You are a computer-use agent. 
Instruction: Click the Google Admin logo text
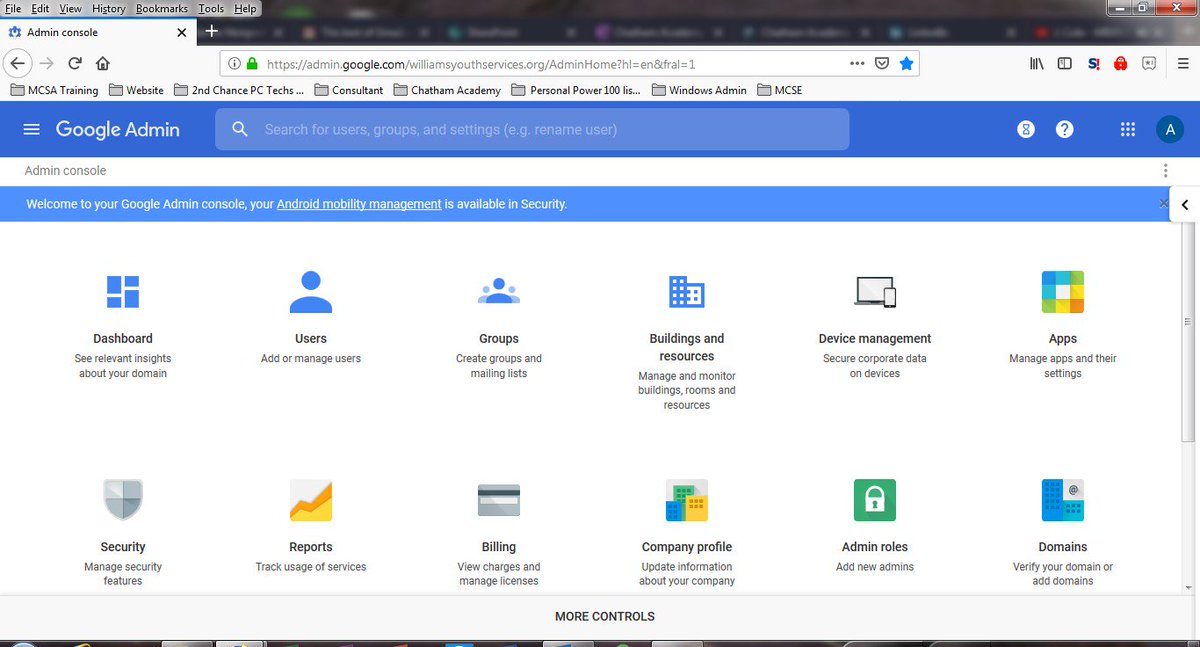pyautogui.click(x=118, y=129)
